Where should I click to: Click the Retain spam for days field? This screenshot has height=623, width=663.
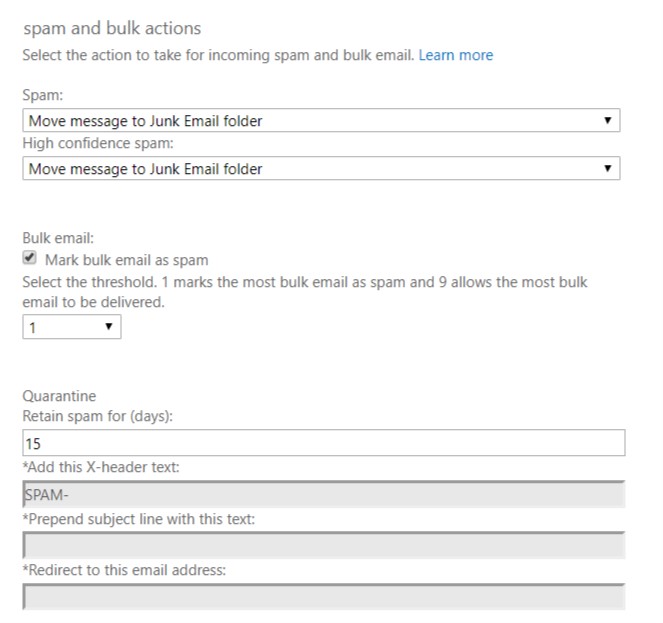tap(324, 443)
